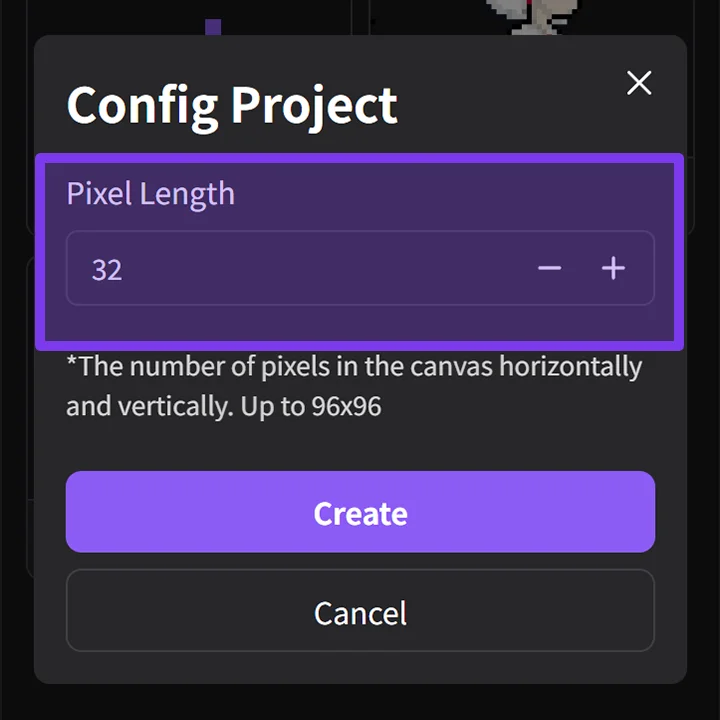Create the project with the purple button
The image size is (720, 720).
tap(360, 512)
